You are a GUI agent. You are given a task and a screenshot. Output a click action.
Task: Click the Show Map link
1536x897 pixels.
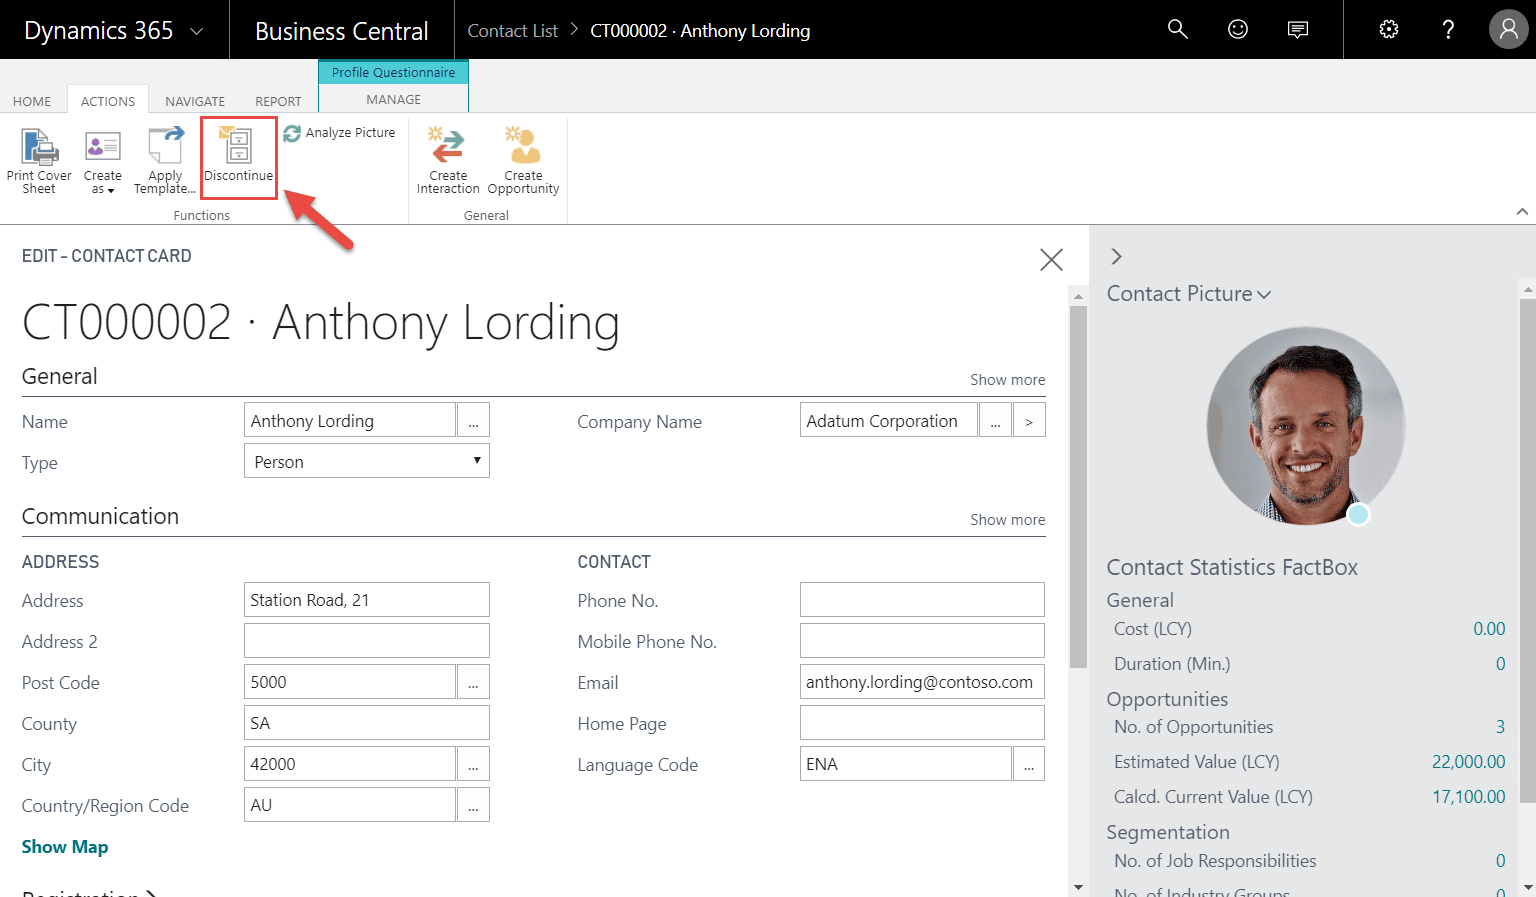pos(65,847)
